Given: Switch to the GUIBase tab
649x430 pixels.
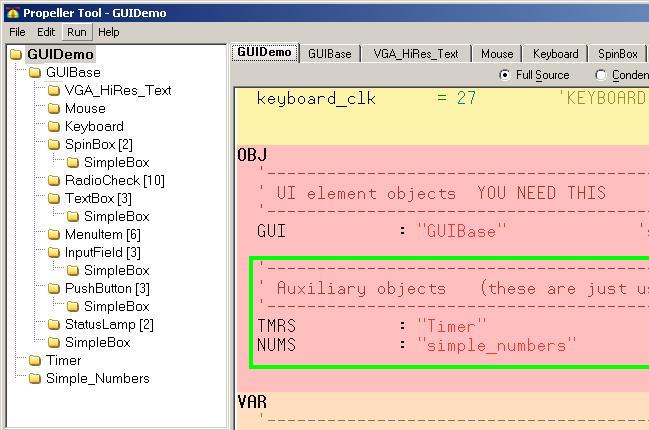Looking at the screenshot, I should click(329, 54).
